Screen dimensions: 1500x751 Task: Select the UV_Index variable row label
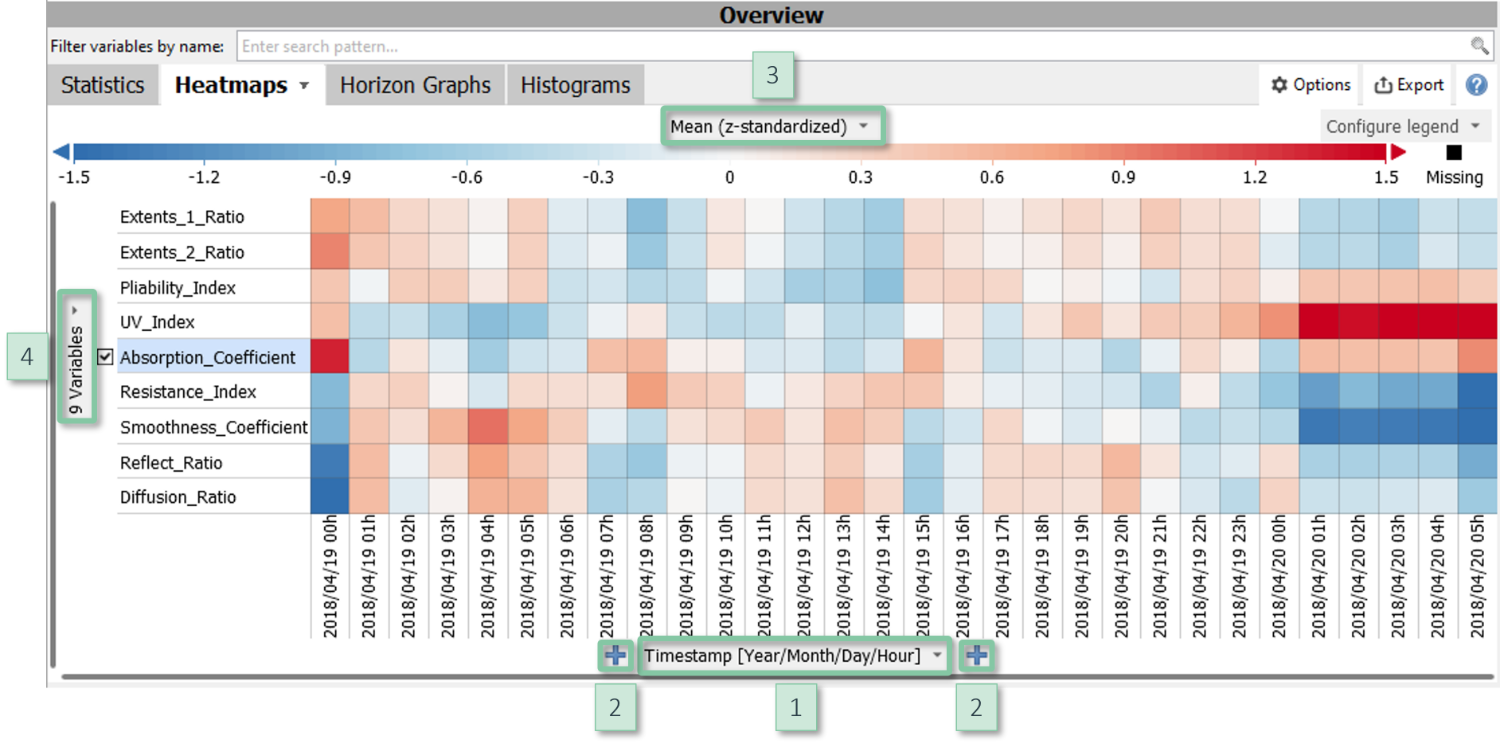point(157,322)
